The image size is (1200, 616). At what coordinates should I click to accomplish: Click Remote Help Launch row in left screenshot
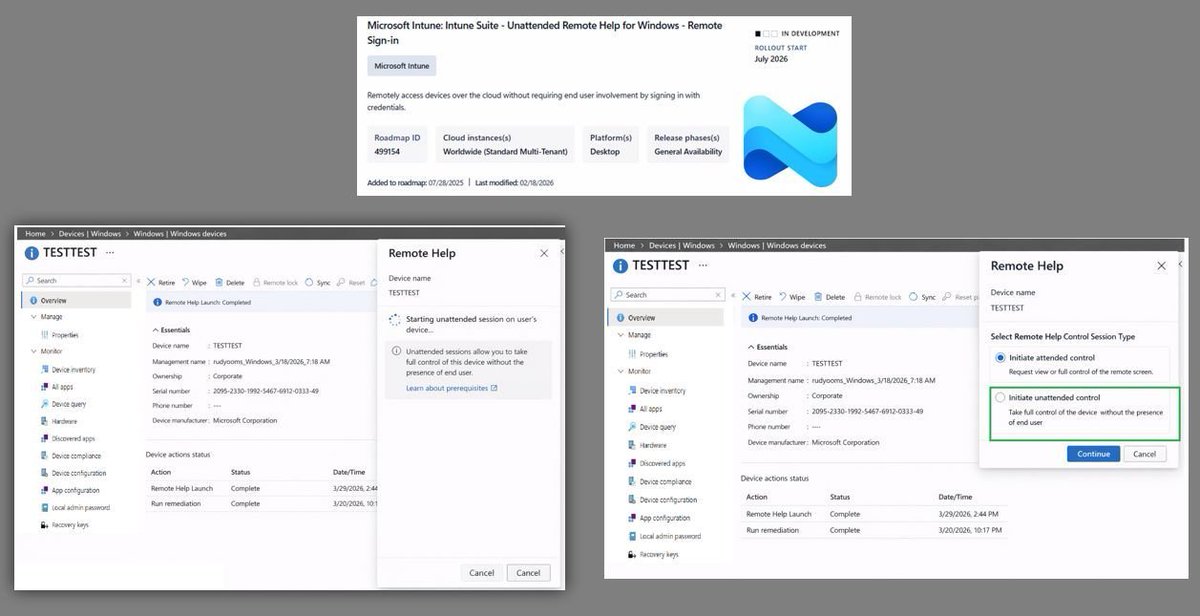[x=260, y=488]
